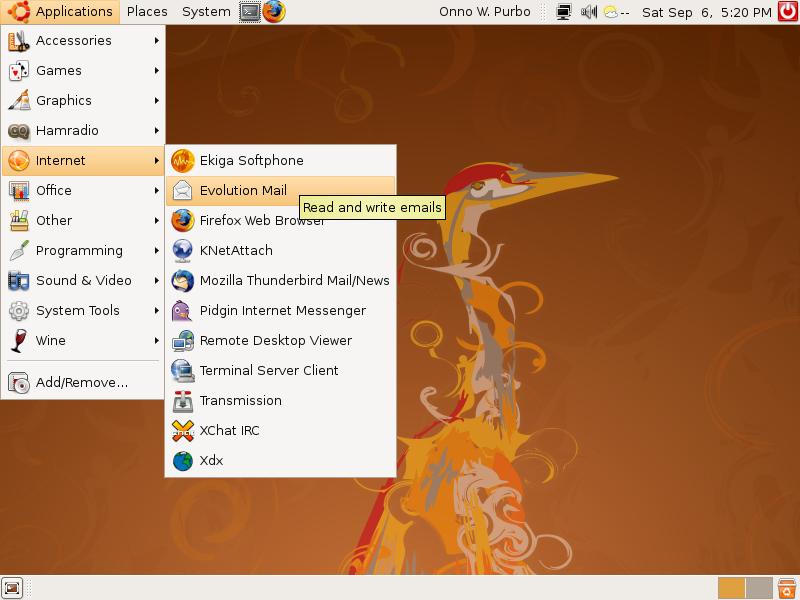Open the System menu
This screenshot has height=600, width=800.
pos(206,12)
